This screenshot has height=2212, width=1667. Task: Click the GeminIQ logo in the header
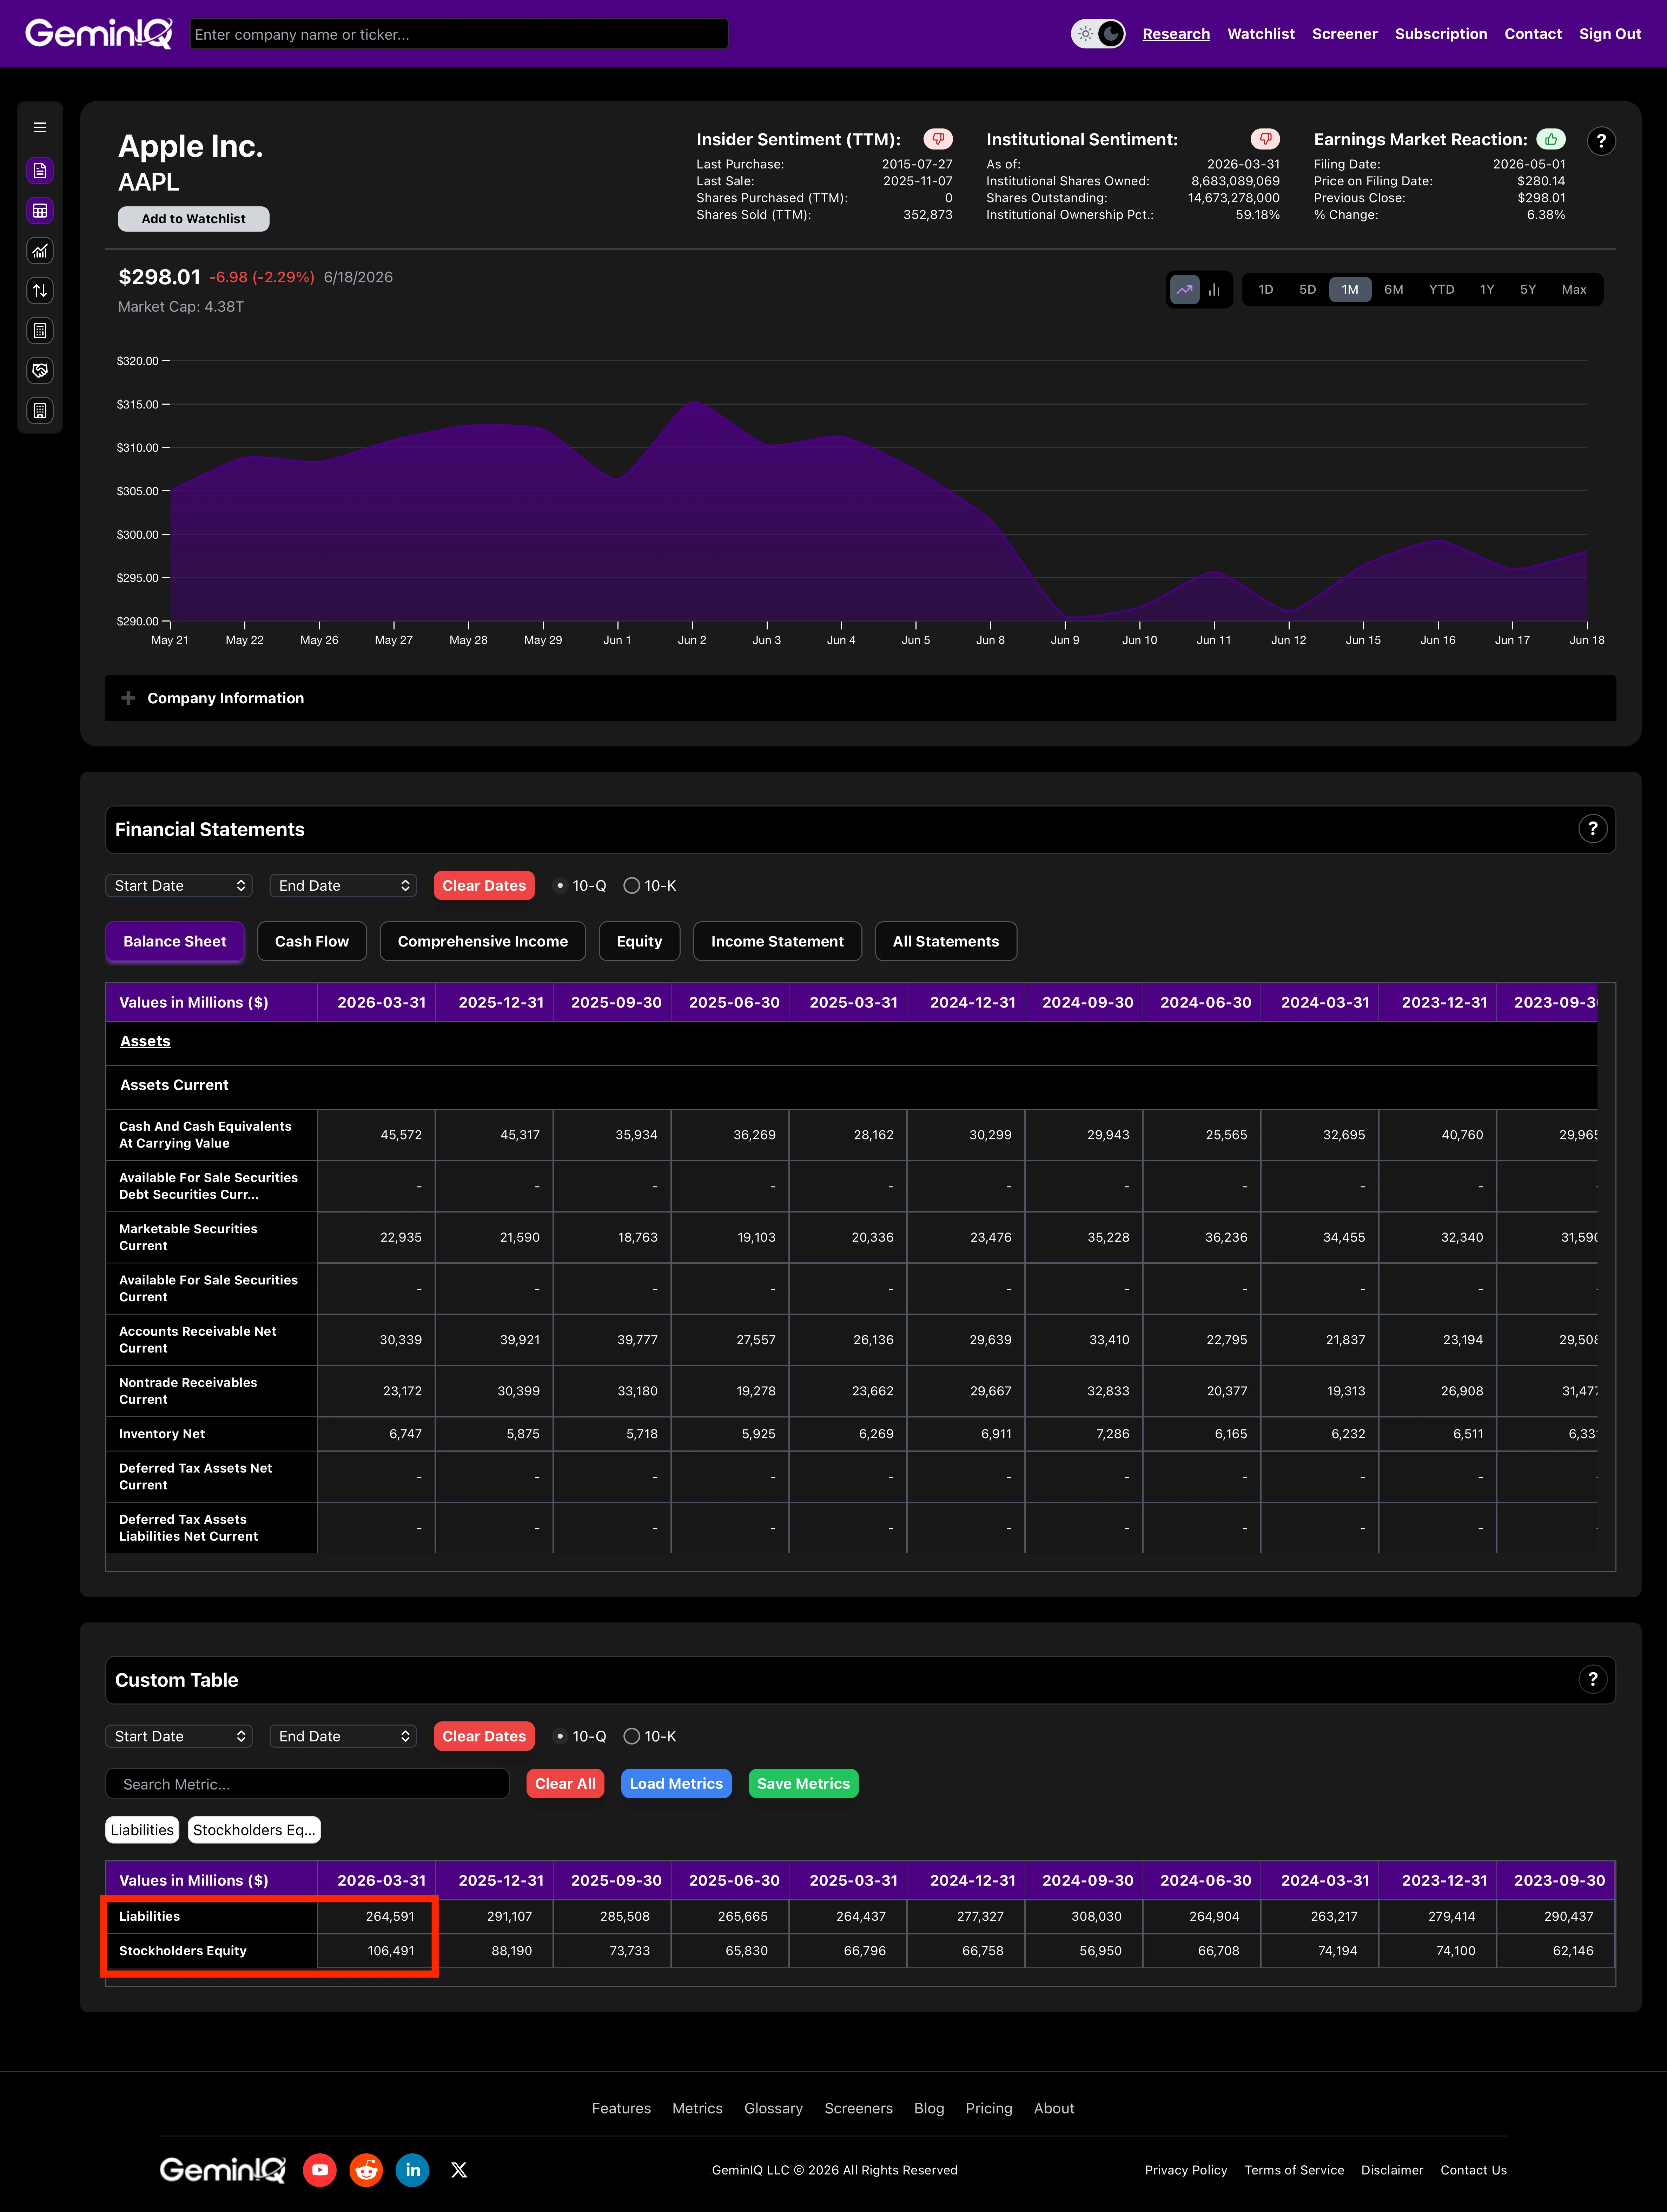point(99,34)
